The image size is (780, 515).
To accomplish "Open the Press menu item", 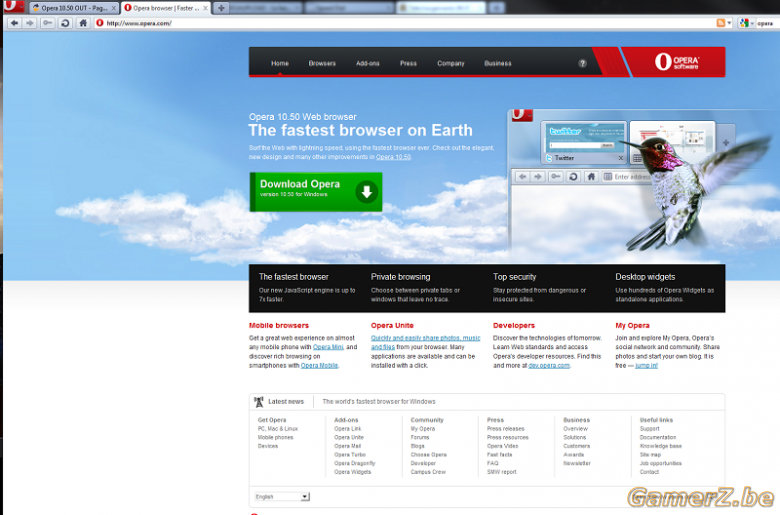I will pyautogui.click(x=408, y=63).
